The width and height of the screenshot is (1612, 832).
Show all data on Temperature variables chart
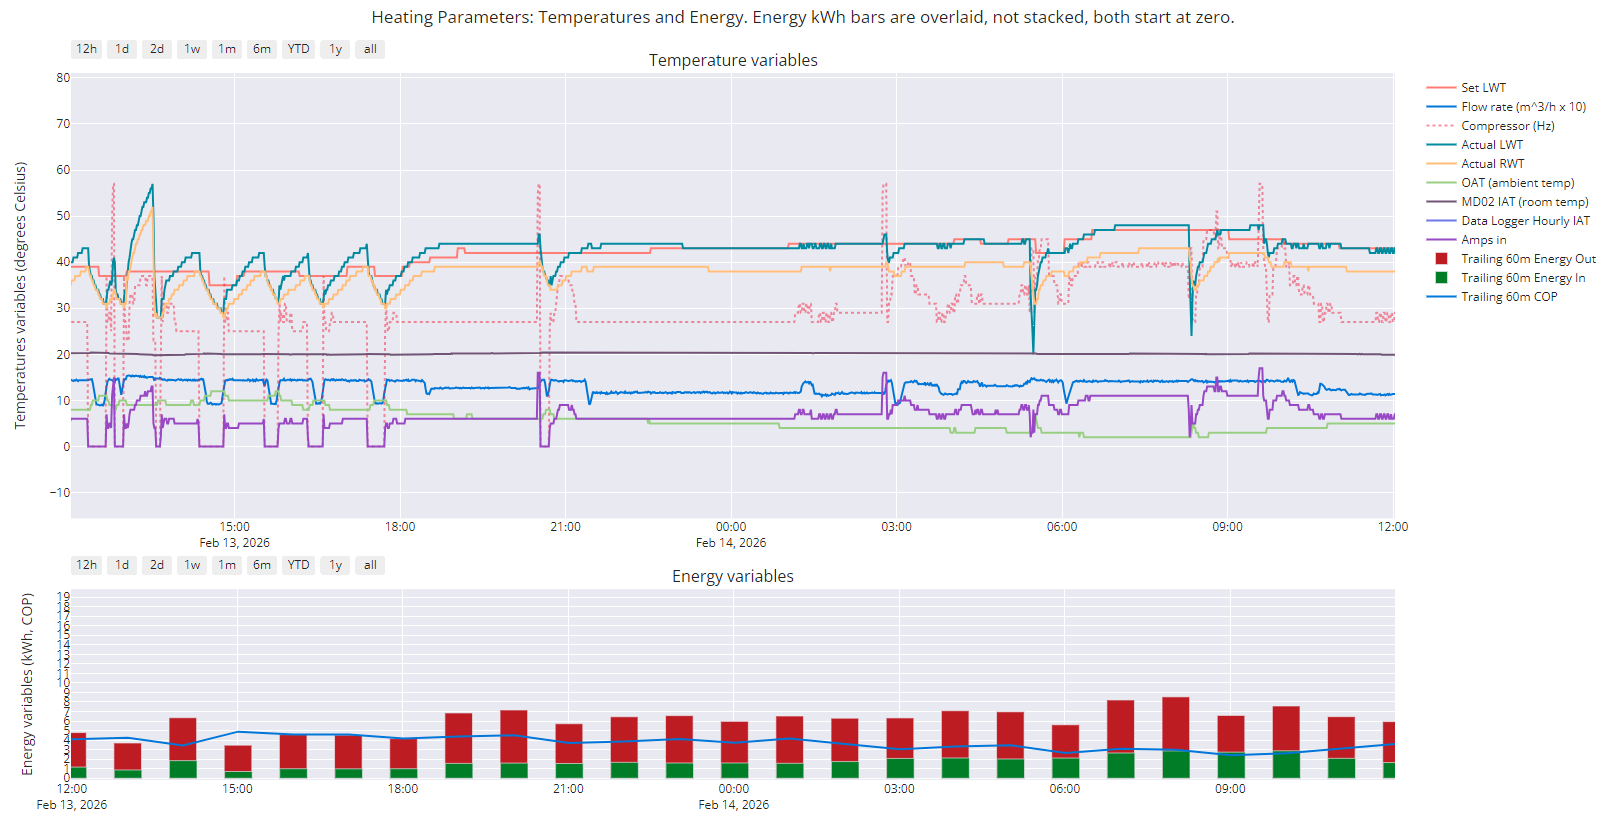[x=370, y=49]
